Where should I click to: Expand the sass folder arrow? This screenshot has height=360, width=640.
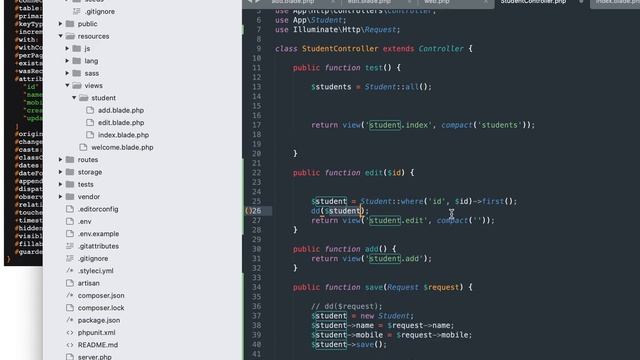pos(67,73)
